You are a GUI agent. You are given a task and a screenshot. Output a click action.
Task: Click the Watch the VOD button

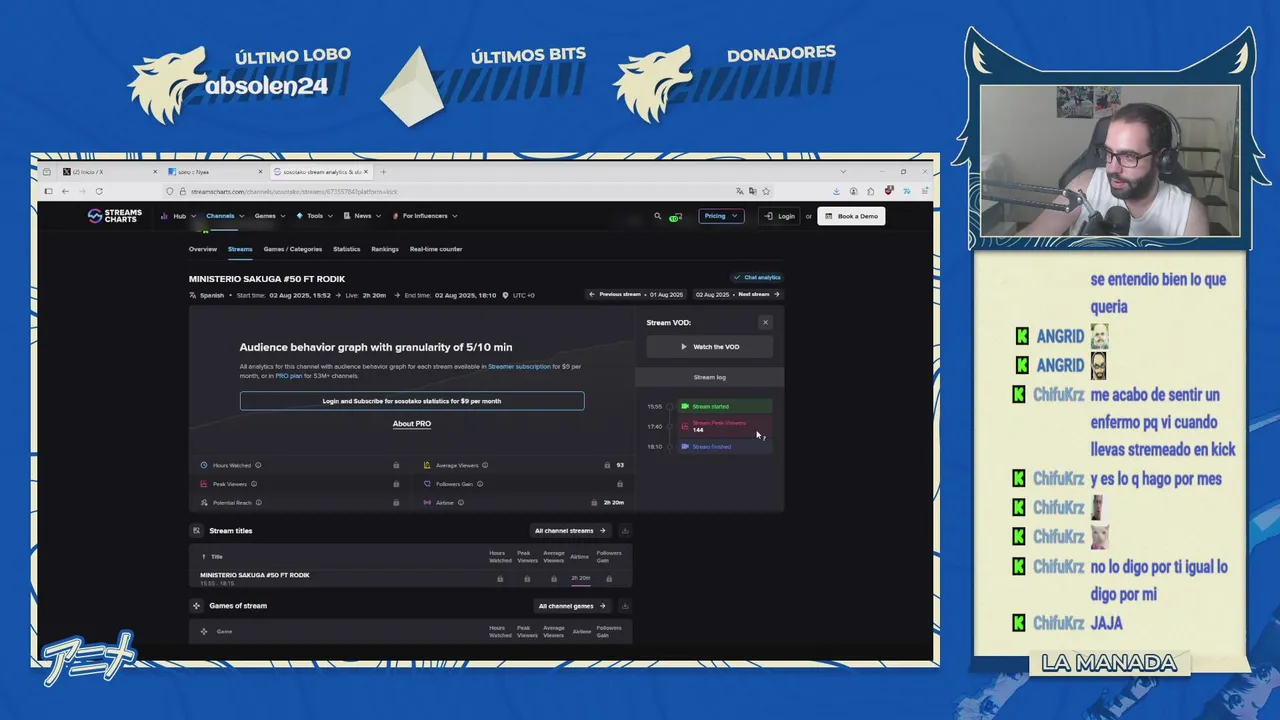(709, 347)
